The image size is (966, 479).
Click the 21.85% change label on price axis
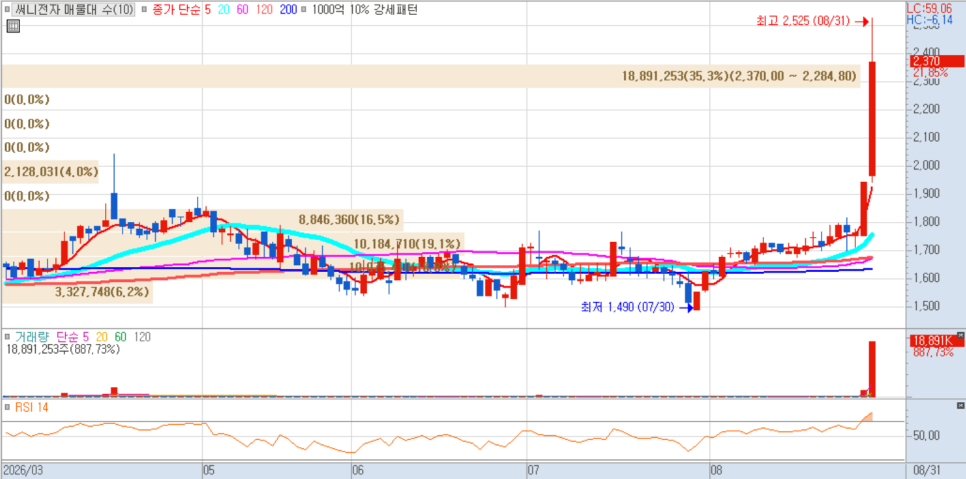click(930, 72)
